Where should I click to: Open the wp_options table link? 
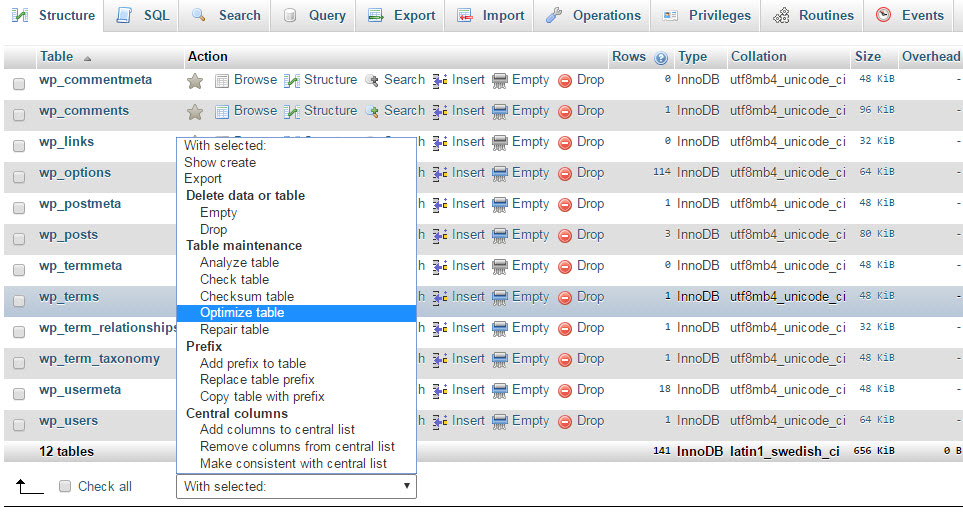pos(75,173)
